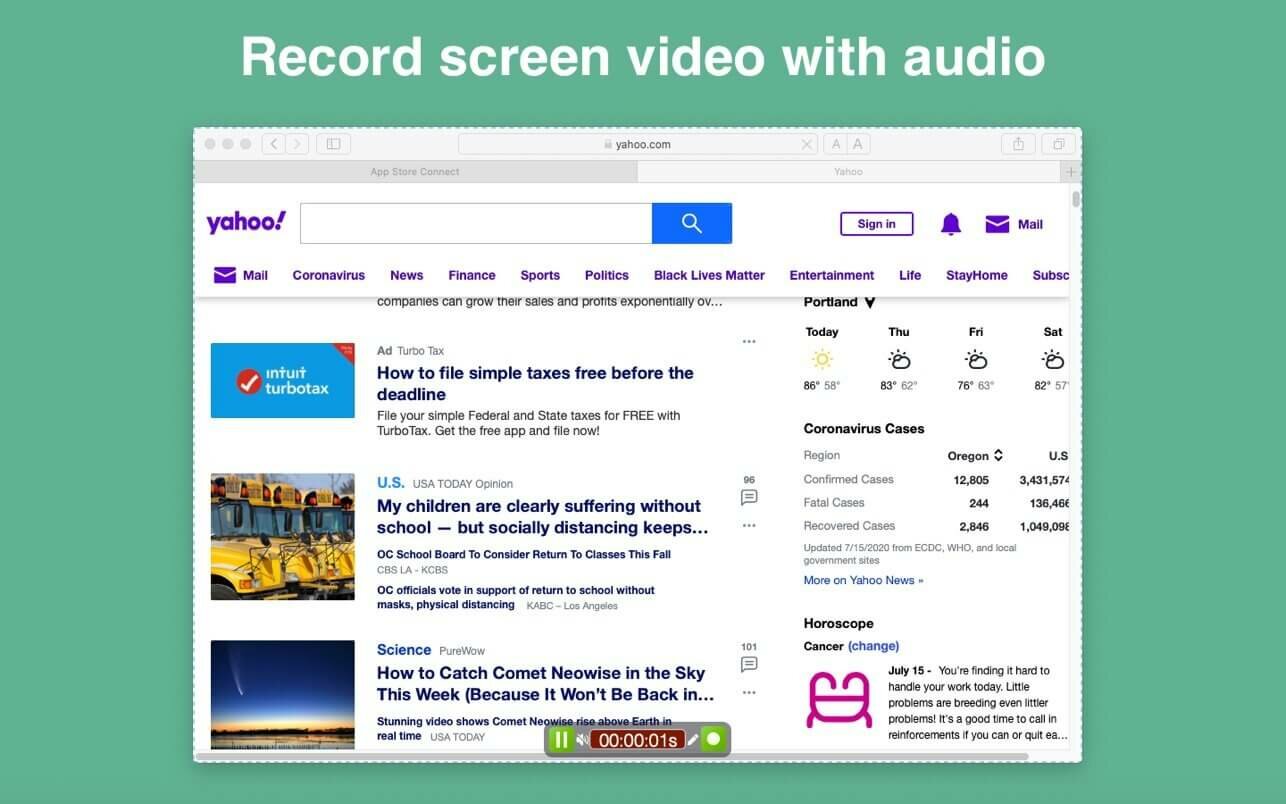The height and width of the screenshot is (804, 1286).
Task: Click the Safari share icon
Action: coord(1018,144)
